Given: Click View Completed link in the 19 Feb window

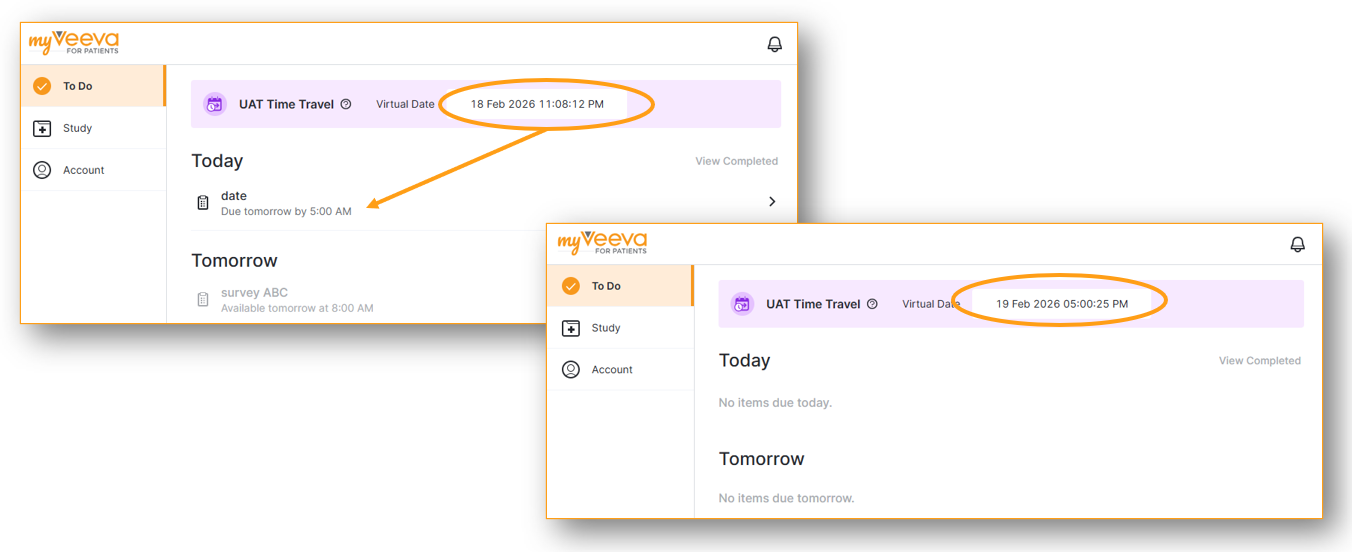Looking at the screenshot, I should (x=1259, y=361).
